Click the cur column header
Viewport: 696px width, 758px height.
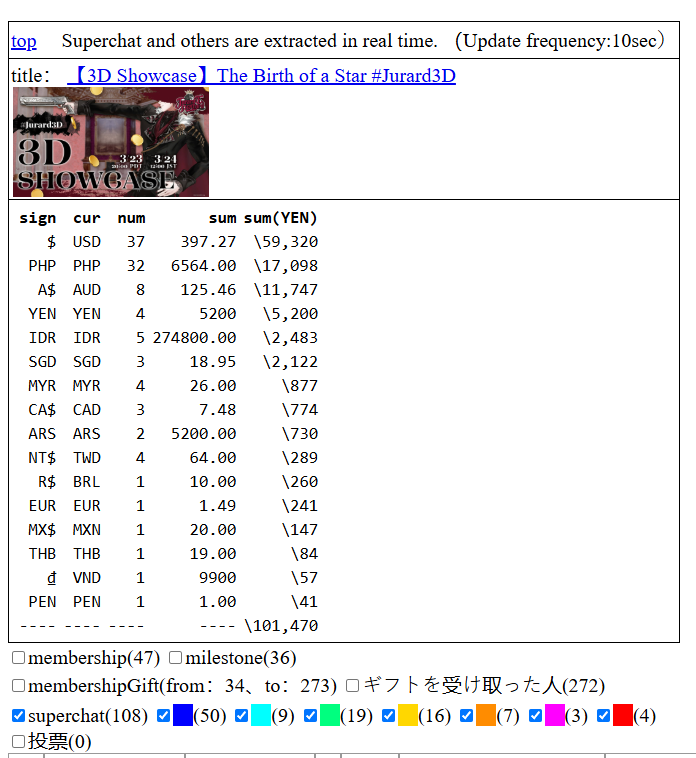pyautogui.click(x=87, y=219)
